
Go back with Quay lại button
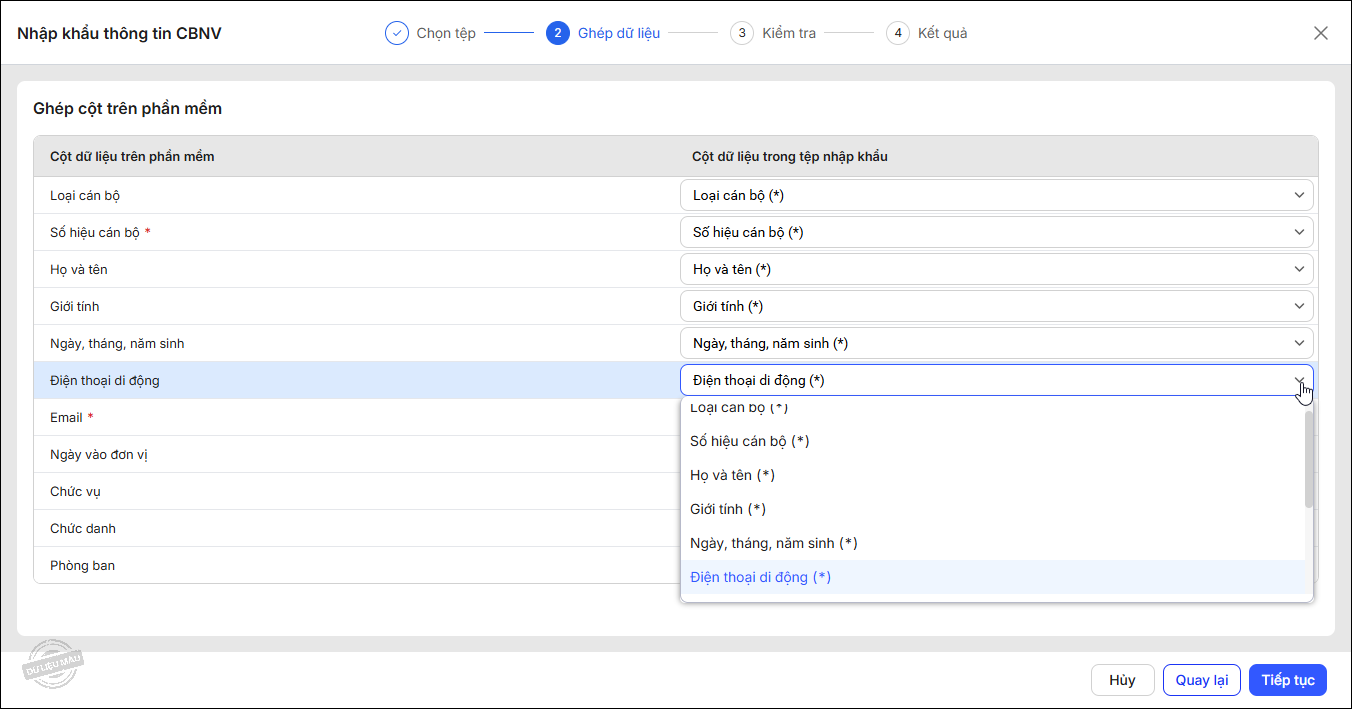click(1201, 680)
